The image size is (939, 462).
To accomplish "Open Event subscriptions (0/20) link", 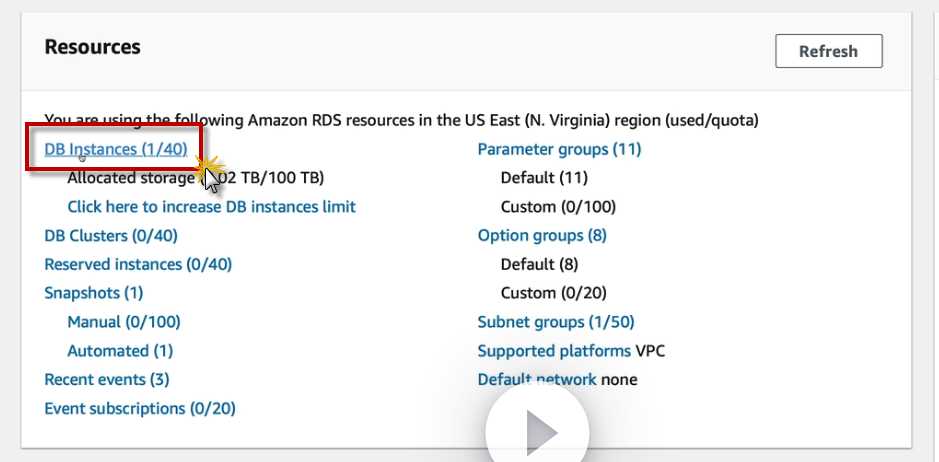I will pyautogui.click(x=139, y=408).
